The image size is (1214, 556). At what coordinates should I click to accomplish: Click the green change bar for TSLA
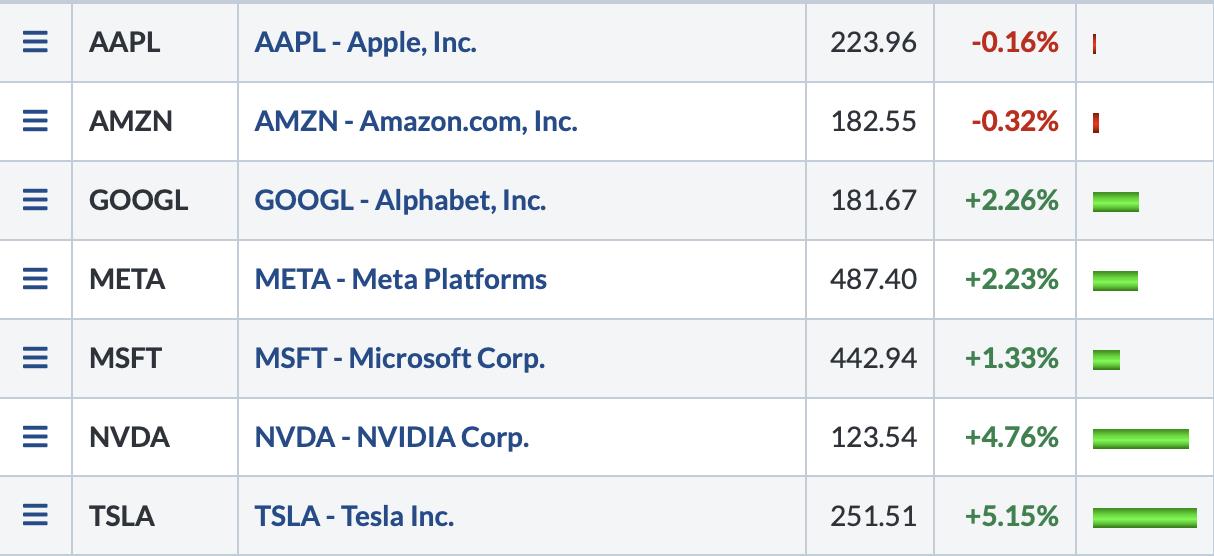coord(1144,518)
